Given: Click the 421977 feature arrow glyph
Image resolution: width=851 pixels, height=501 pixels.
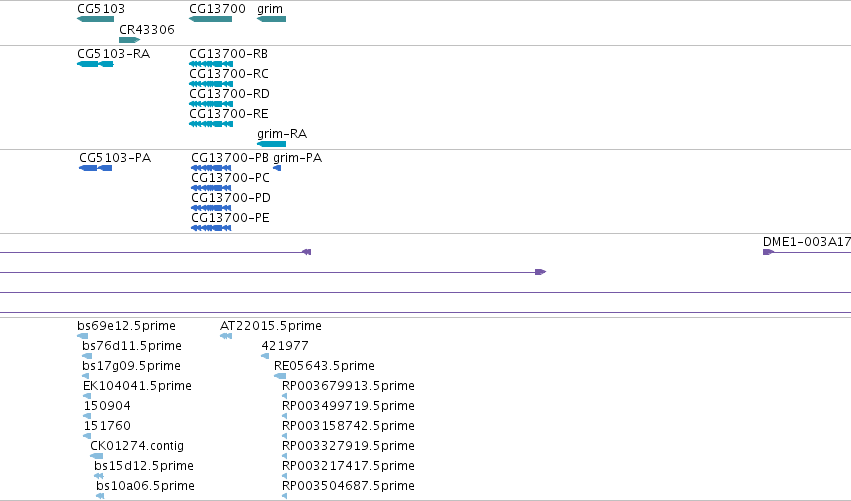Looking at the screenshot, I should (265, 356).
